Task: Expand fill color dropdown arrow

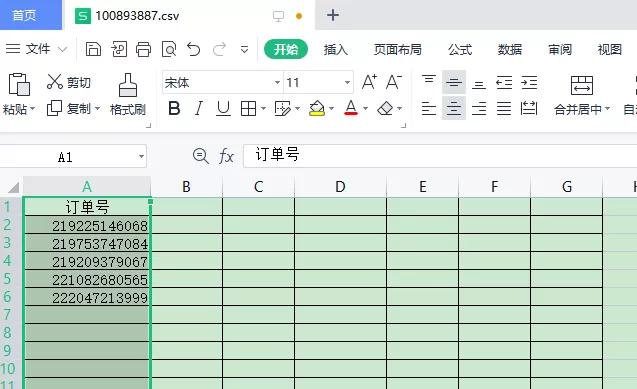Action: click(332, 108)
